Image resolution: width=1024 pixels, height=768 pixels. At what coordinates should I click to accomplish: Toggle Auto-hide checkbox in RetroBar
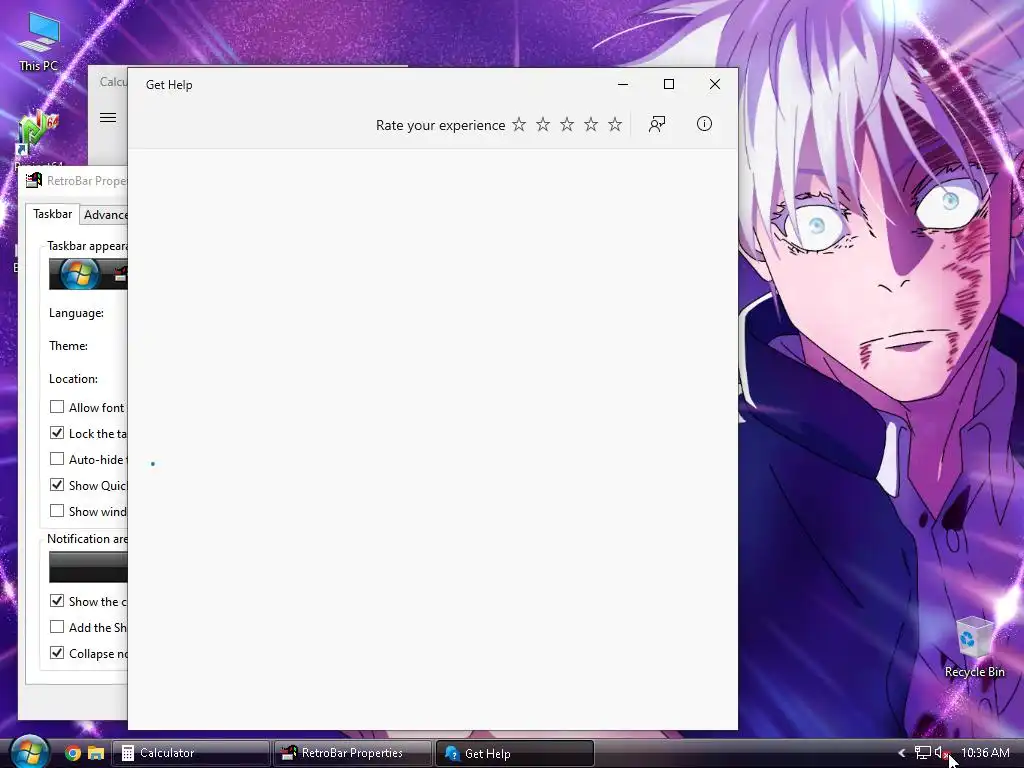pyautogui.click(x=57, y=459)
